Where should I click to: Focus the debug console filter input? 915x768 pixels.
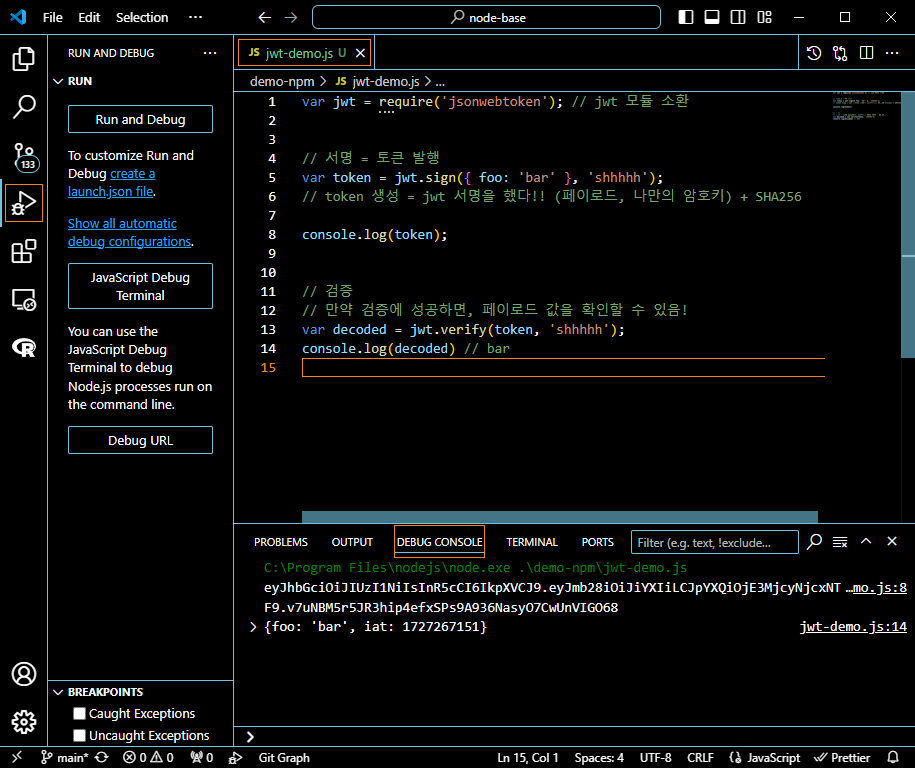[714, 542]
